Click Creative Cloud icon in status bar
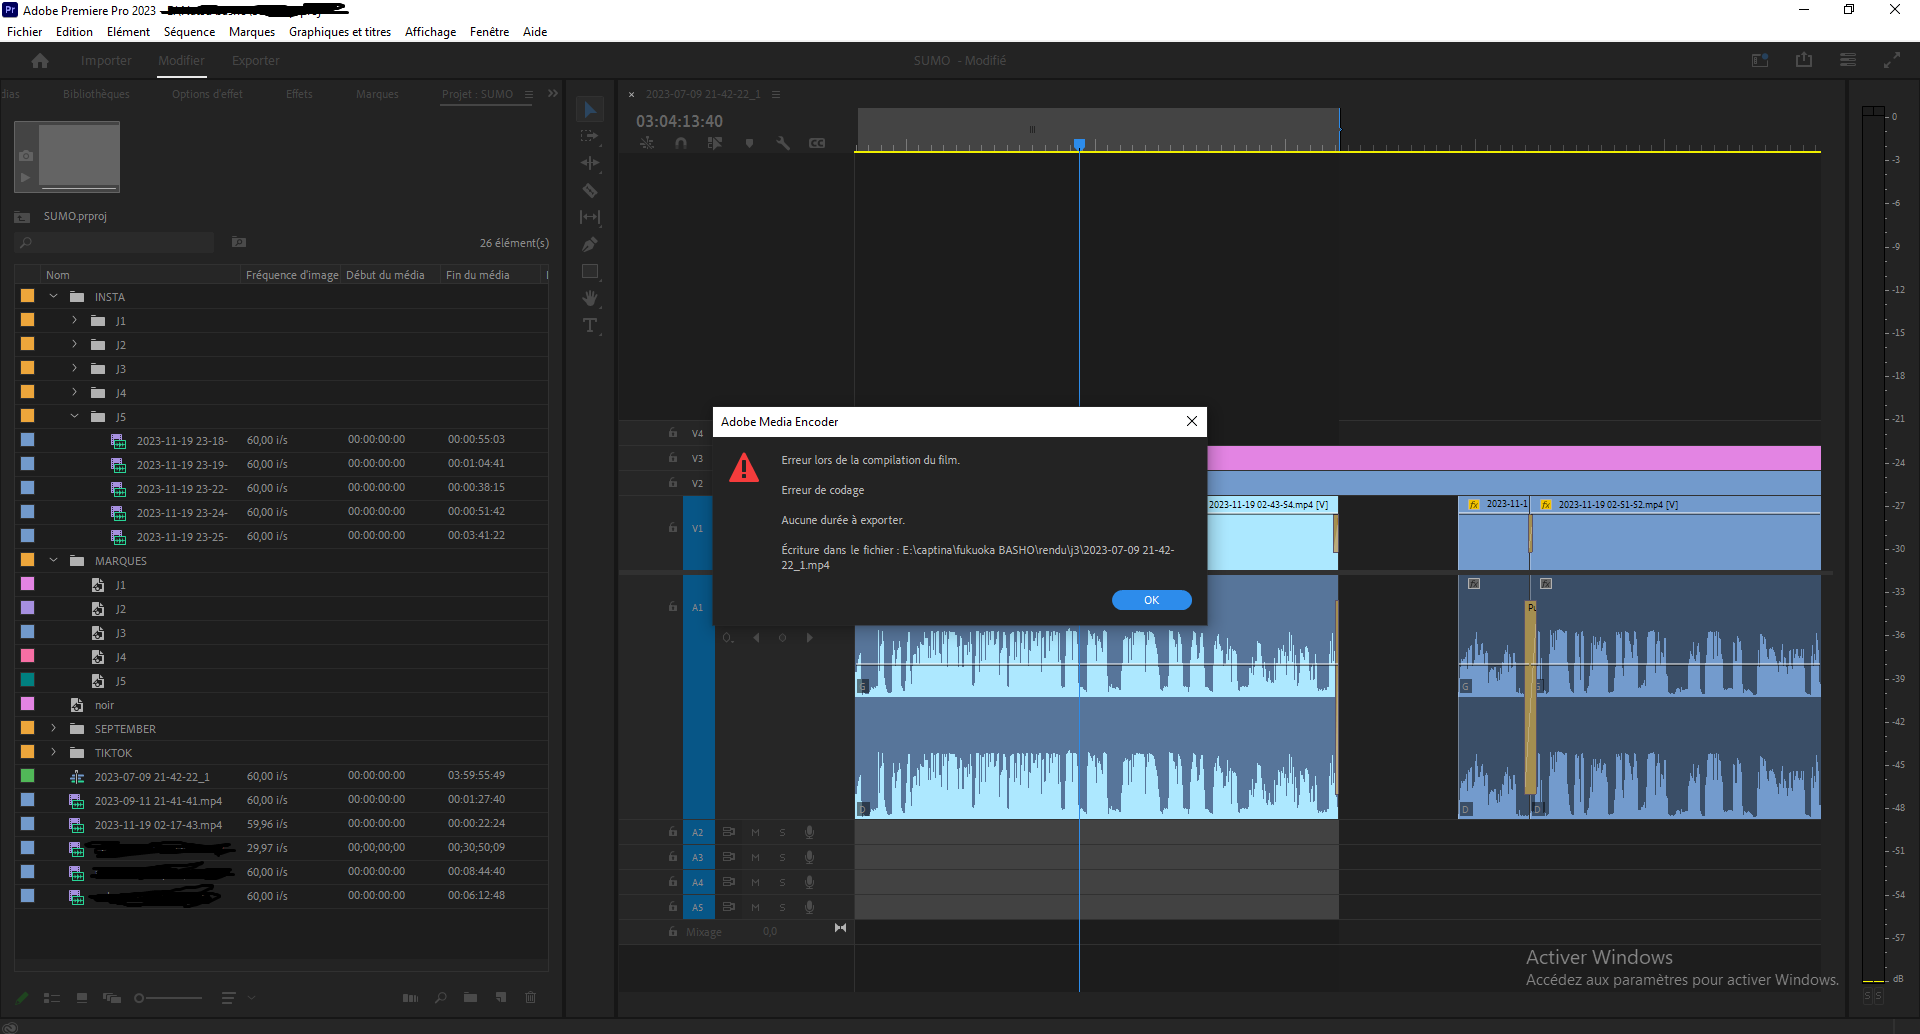 10,1026
